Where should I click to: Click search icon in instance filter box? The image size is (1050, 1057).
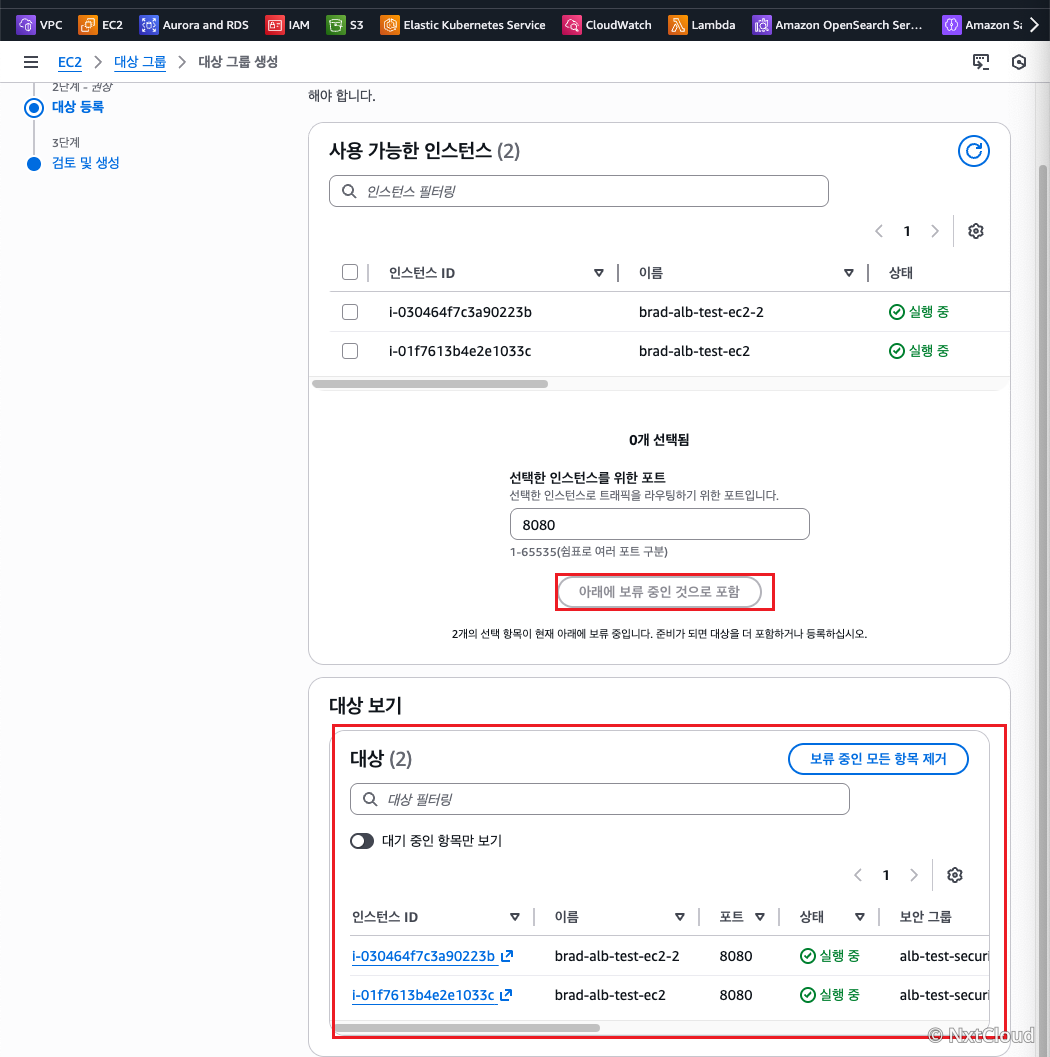(x=349, y=191)
